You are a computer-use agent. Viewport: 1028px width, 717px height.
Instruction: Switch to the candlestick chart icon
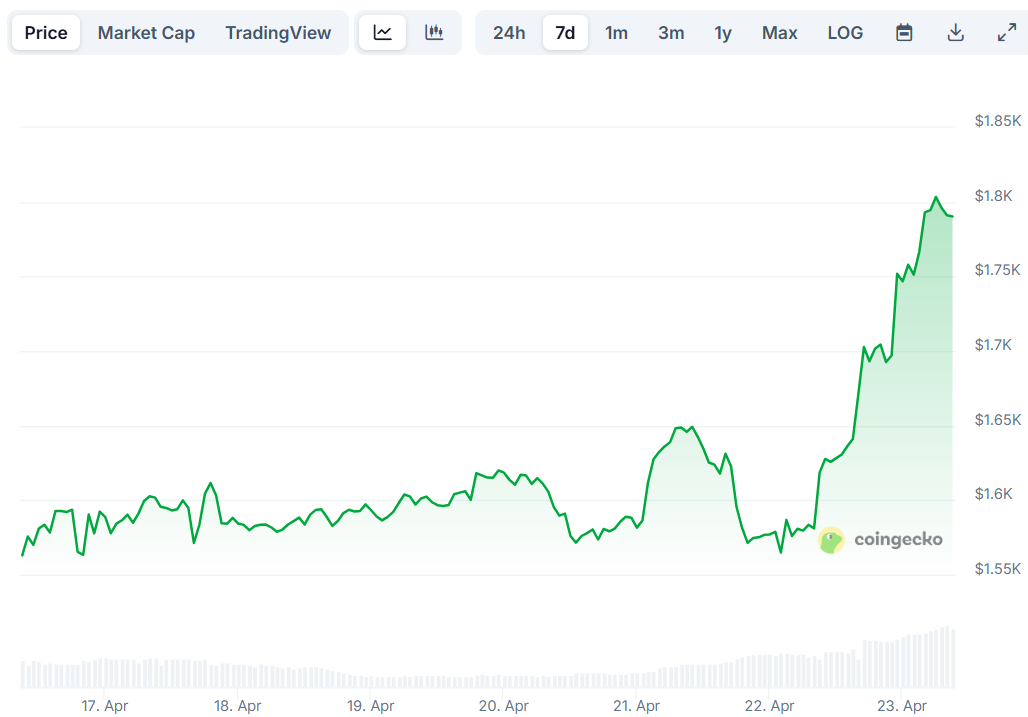point(434,32)
